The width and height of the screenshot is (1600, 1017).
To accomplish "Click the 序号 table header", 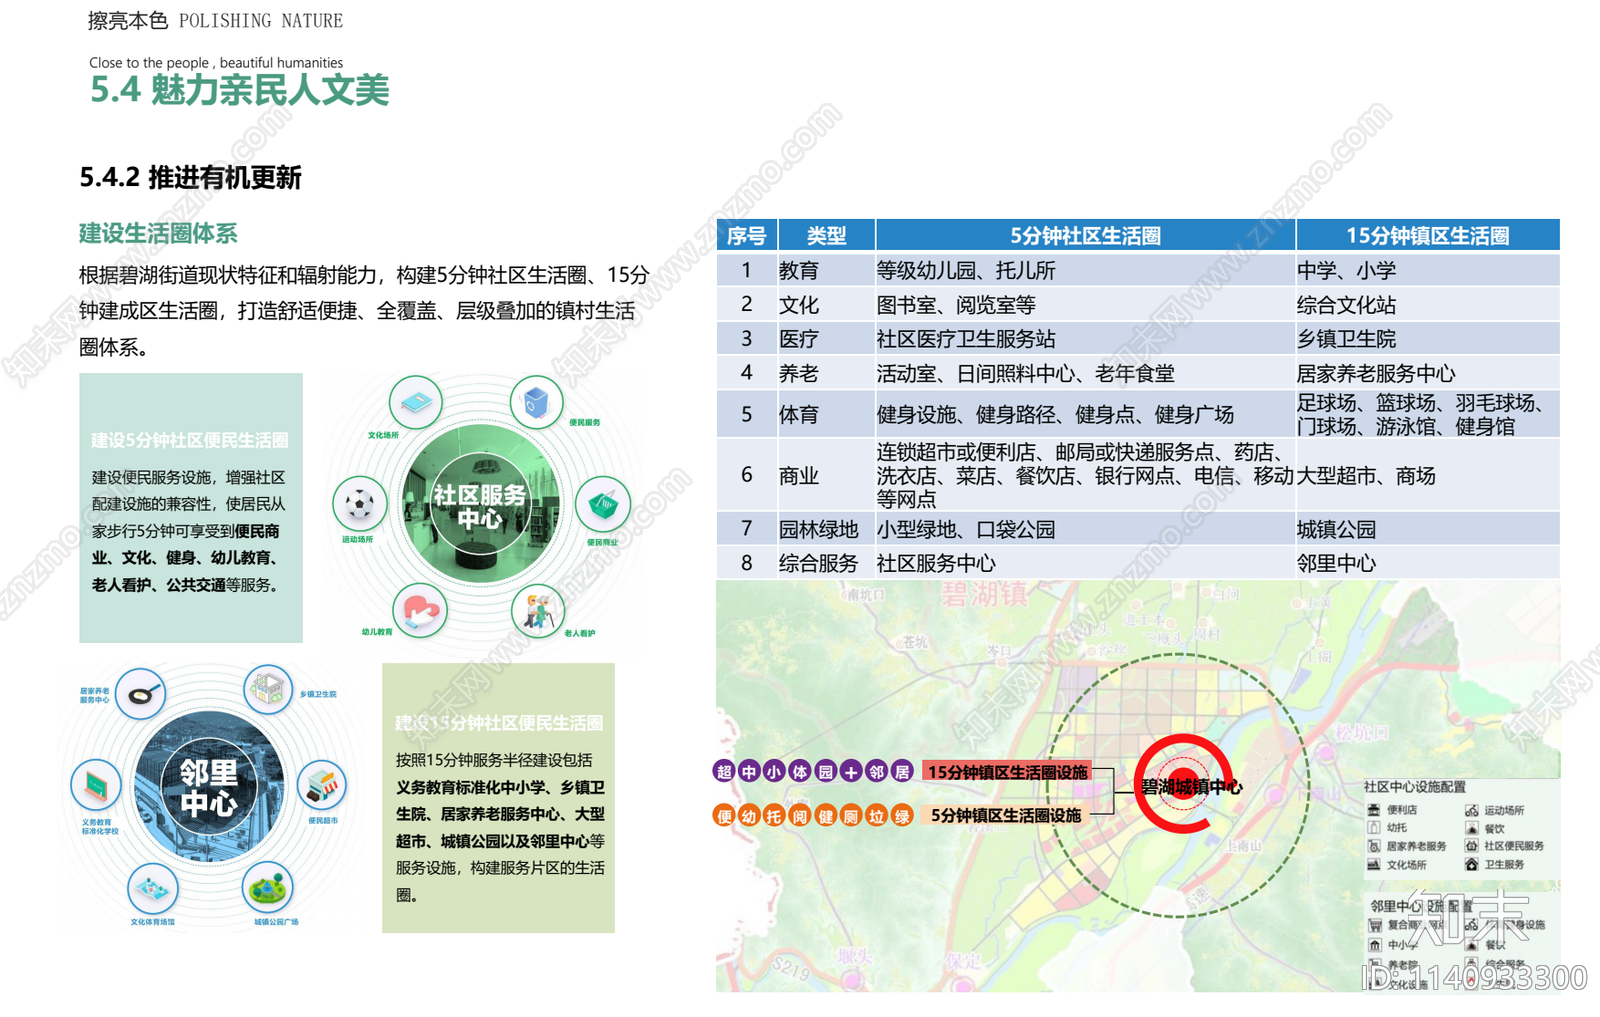I will (746, 235).
